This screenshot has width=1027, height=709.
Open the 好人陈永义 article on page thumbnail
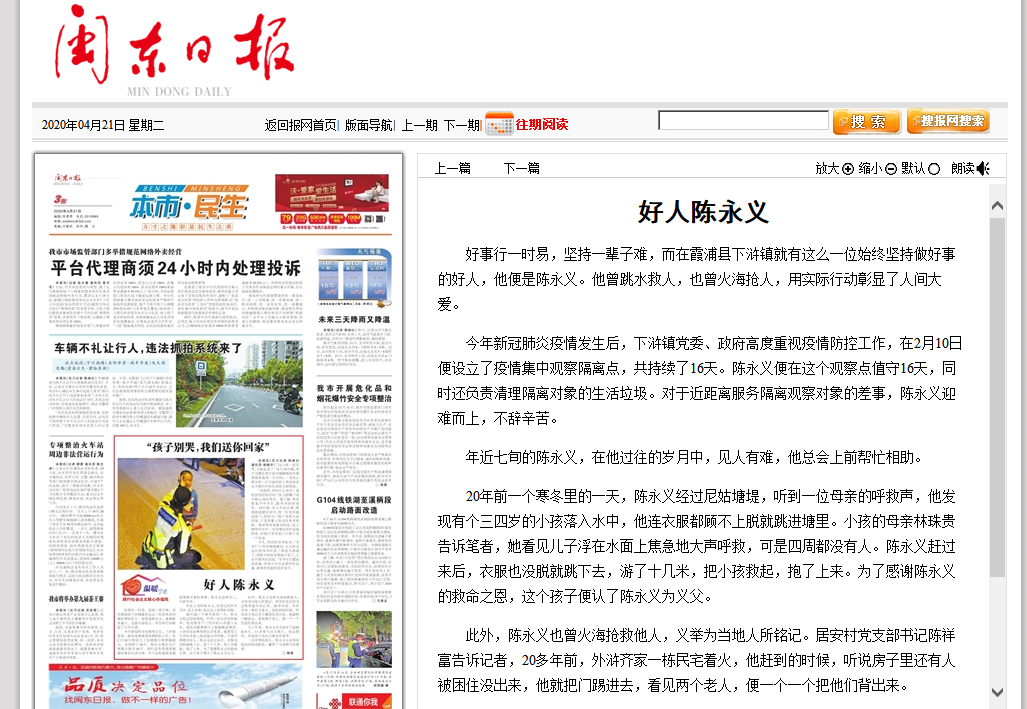[x=239, y=584]
